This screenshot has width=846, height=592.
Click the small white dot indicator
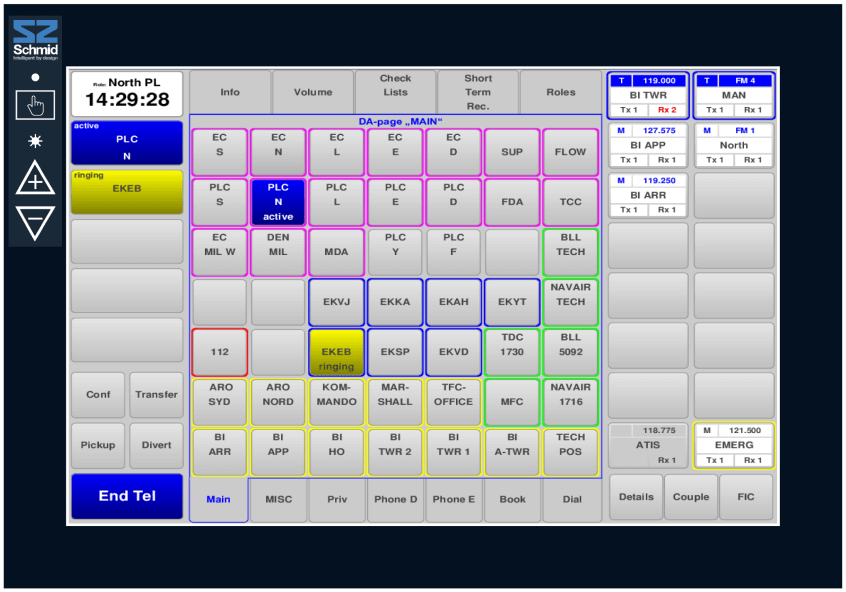coord(35,77)
